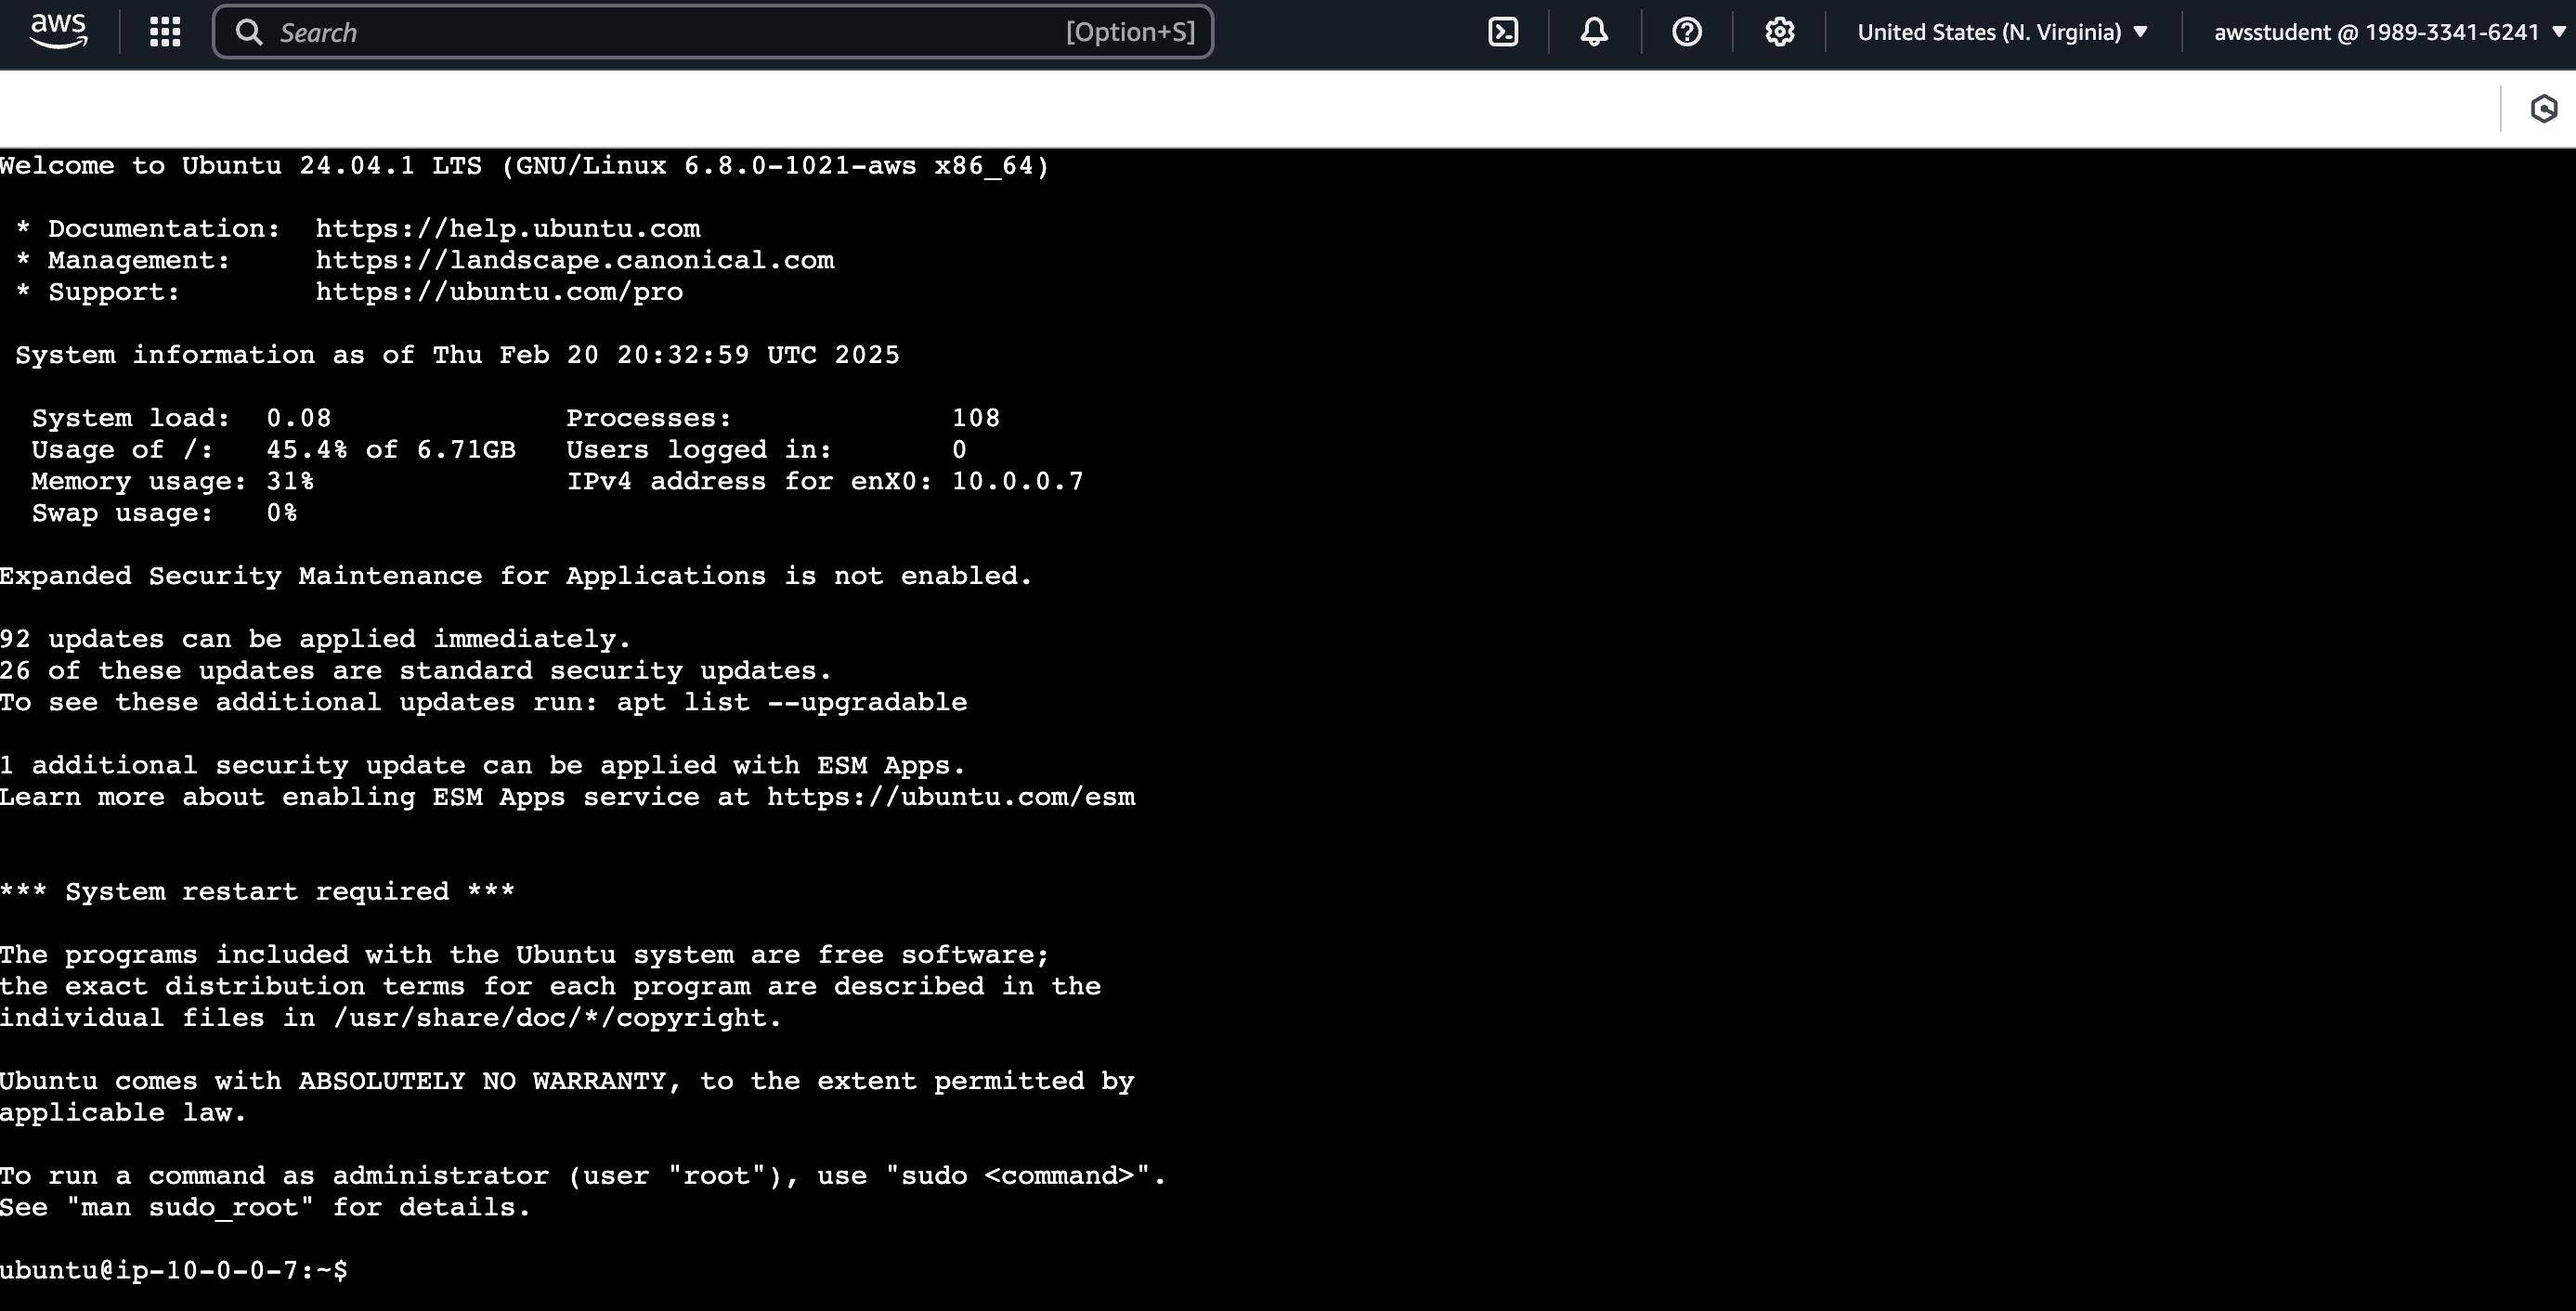2576x1311 pixels.
Task: Click the System information timestamp line
Action: (457, 355)
